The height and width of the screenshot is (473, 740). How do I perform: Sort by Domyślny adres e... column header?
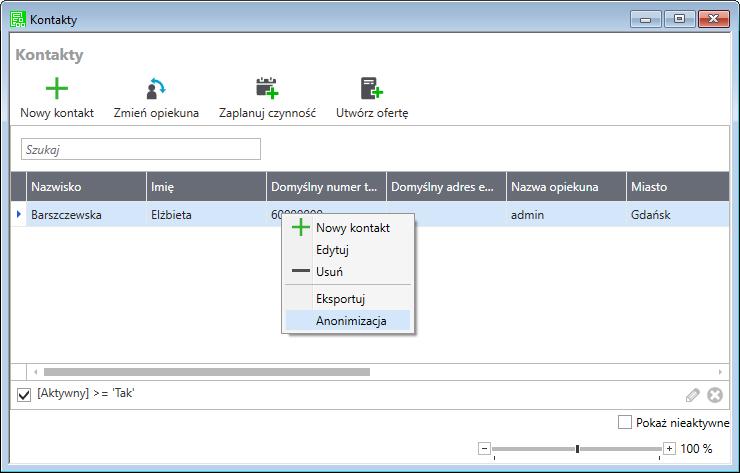click(446, 186)
